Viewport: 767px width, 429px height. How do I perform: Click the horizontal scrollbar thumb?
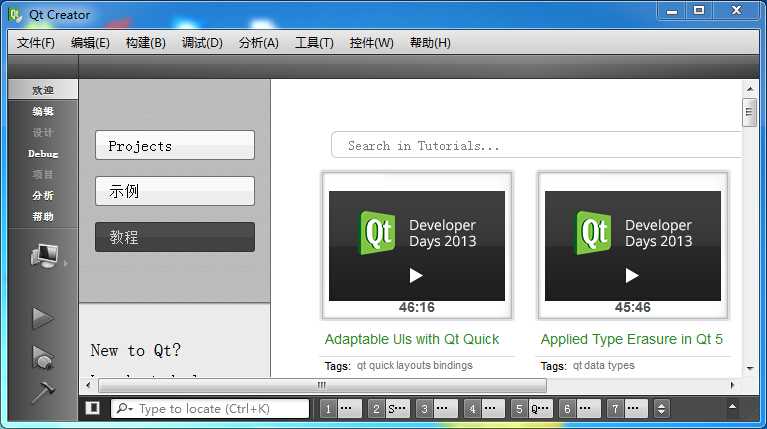[x=322, y=385]
